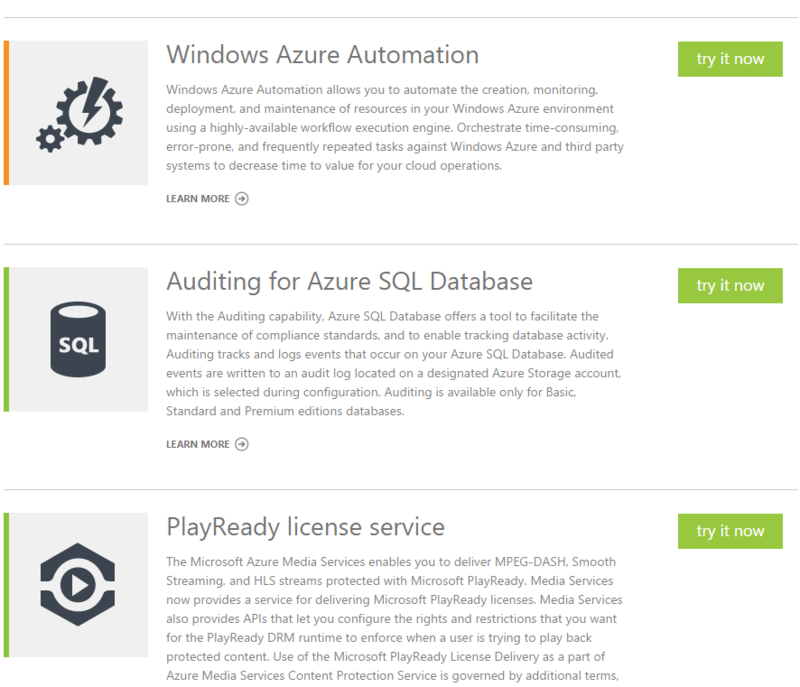Image resolution: width=800 pixels, height=687 pixels.
Task: Click arrow icon beside Auditing's Learn More
Action: click(x=242, y=444)
